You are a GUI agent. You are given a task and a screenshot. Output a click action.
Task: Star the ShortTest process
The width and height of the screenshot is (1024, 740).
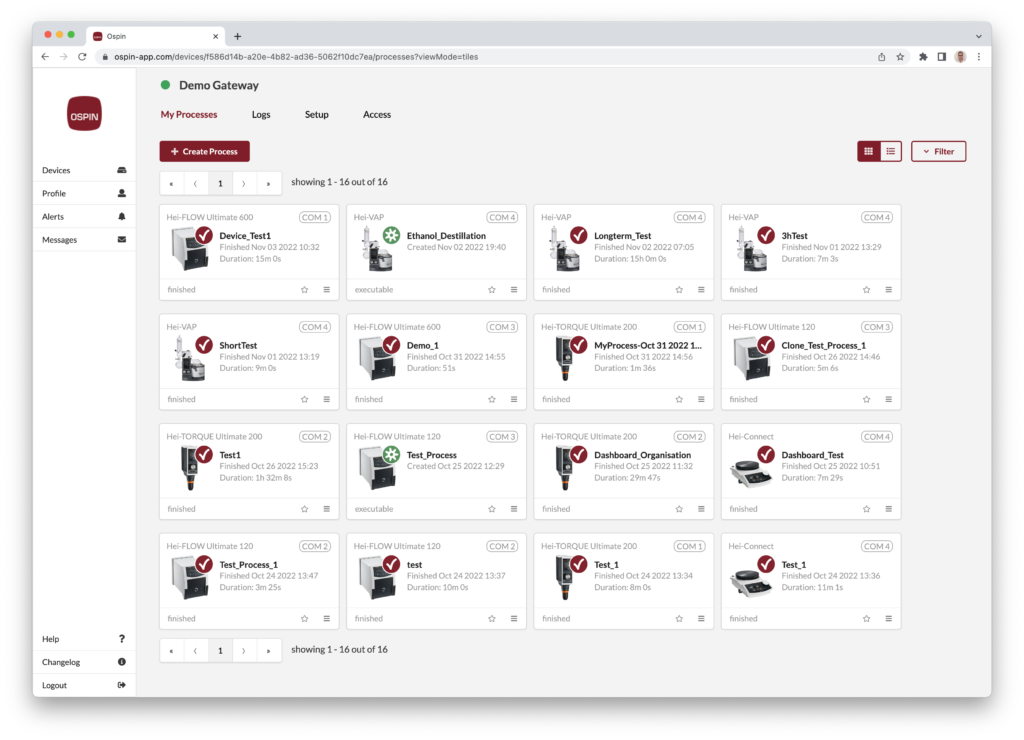pyautogui.click(x=304, y=399)
